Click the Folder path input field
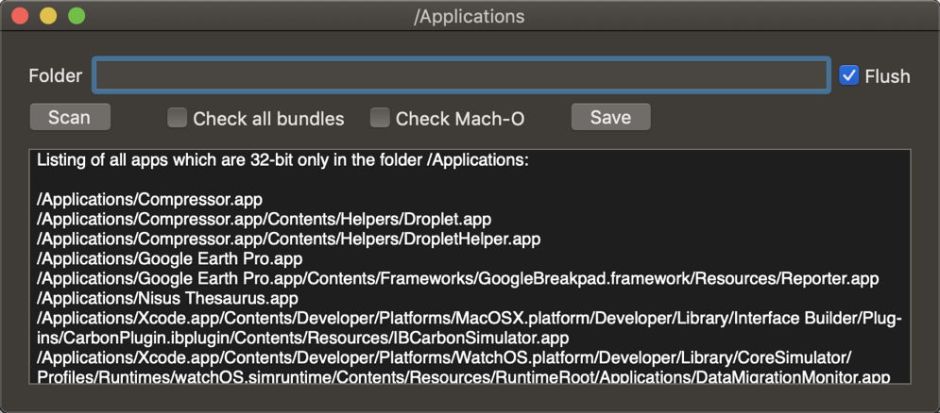This screenshot has width=940, height=413. point(460,76)
